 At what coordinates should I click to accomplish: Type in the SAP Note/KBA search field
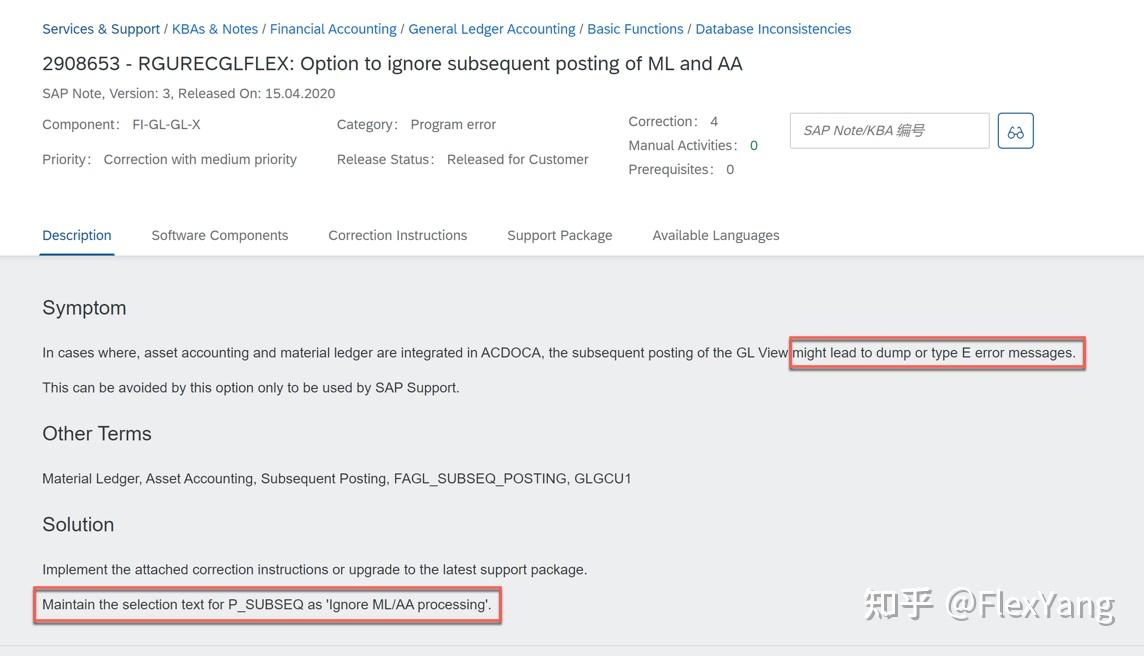tap(888, 131)
